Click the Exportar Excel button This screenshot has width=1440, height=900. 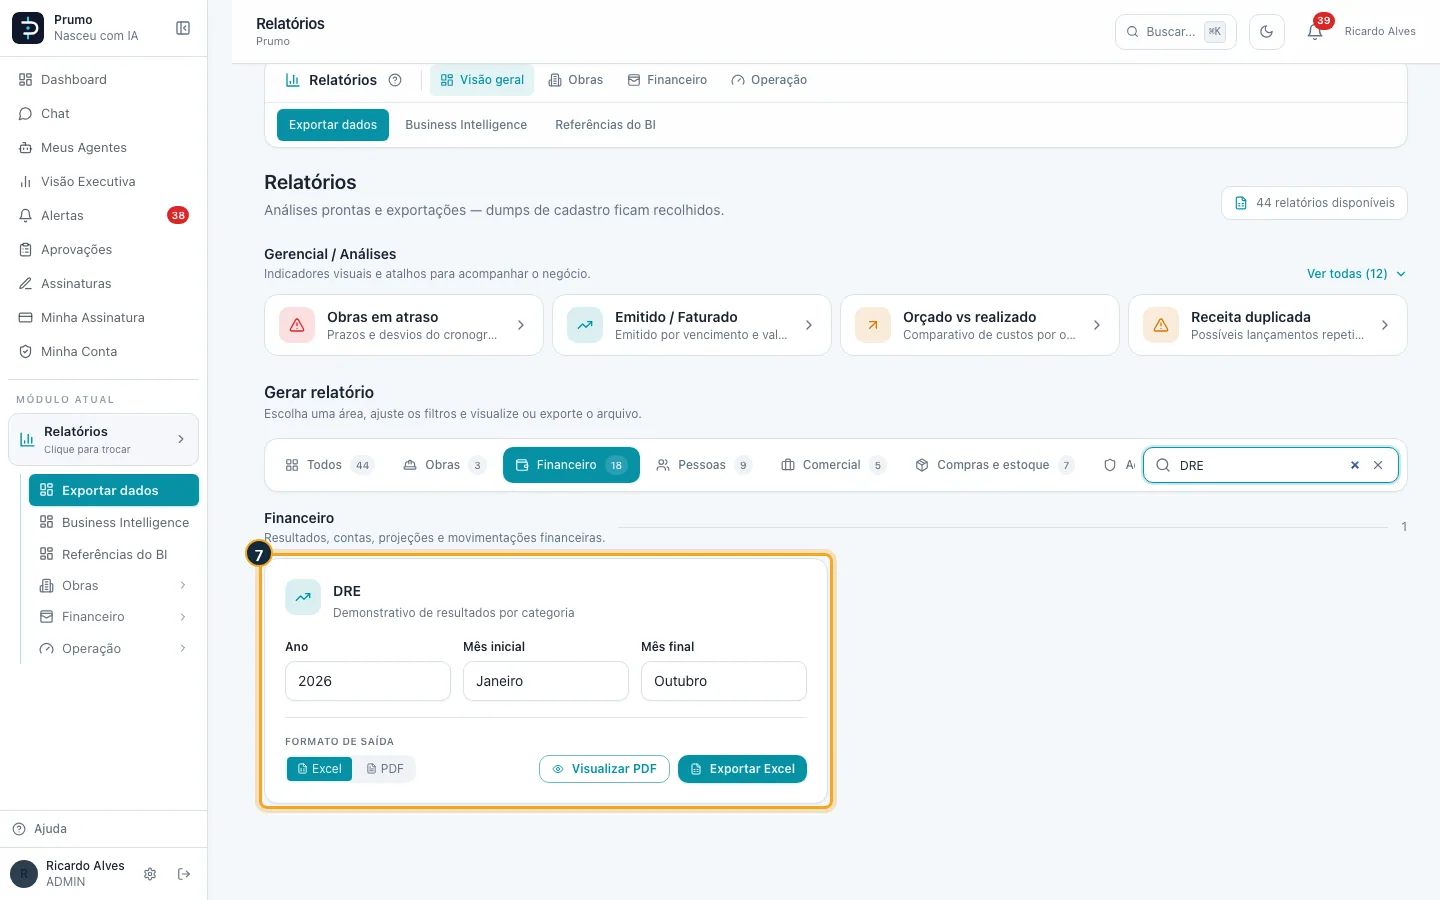742,769
